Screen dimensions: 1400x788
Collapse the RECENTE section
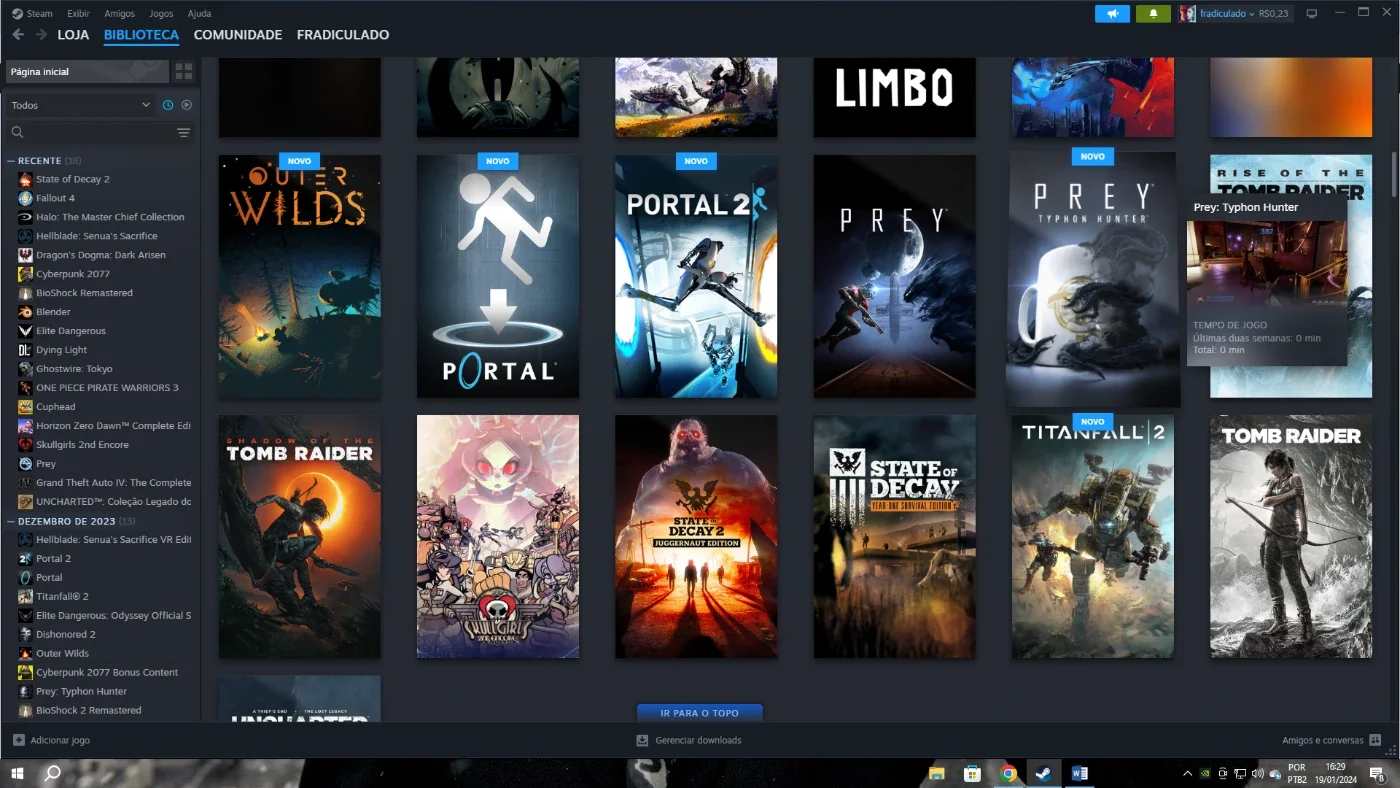[11, 160]
